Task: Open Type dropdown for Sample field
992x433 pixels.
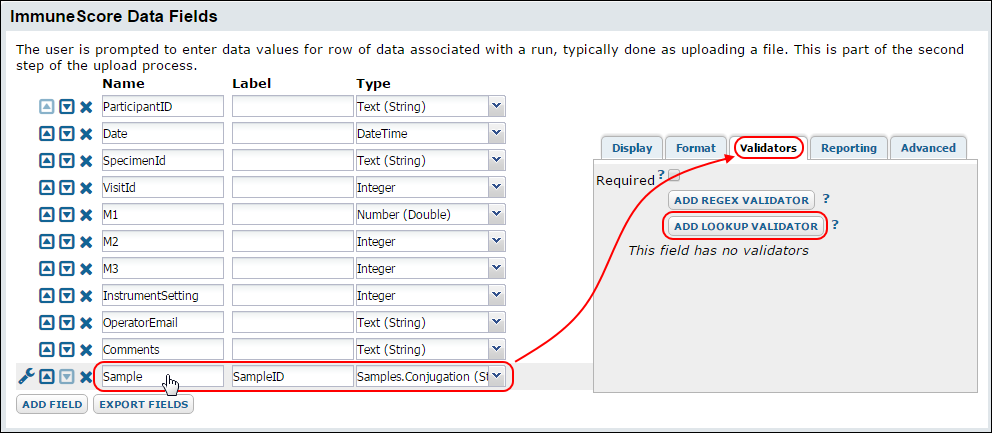Action: tap(497, 376)
